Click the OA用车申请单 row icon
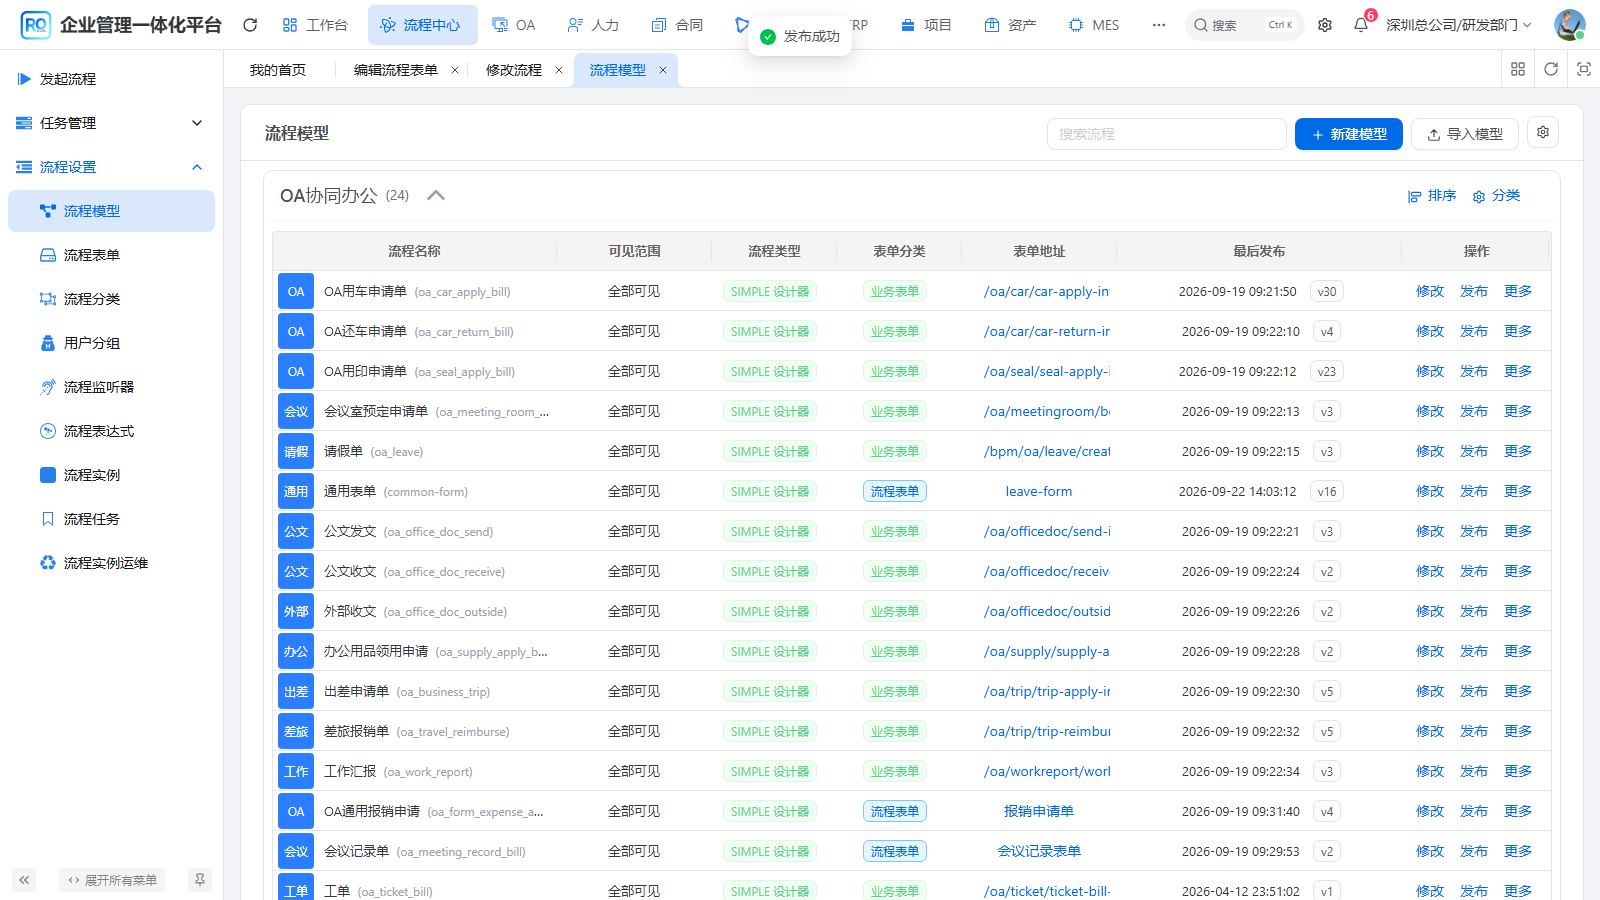 pos(296,291)
